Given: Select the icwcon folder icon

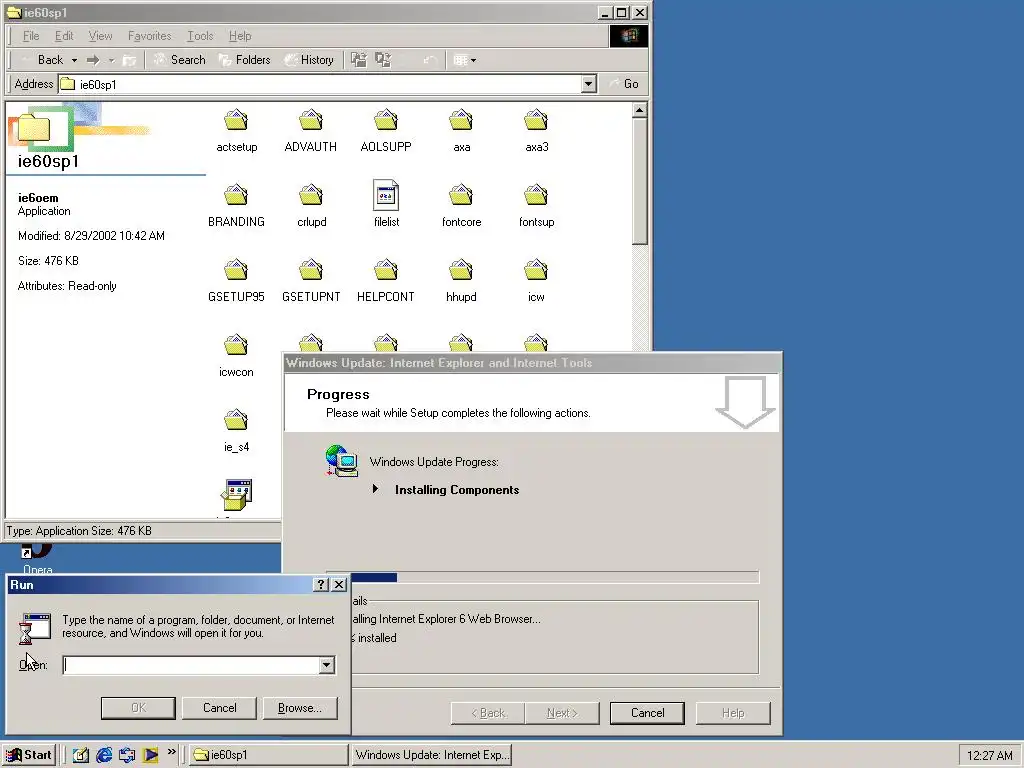Looking at the screenshot, I should point(236,345).
